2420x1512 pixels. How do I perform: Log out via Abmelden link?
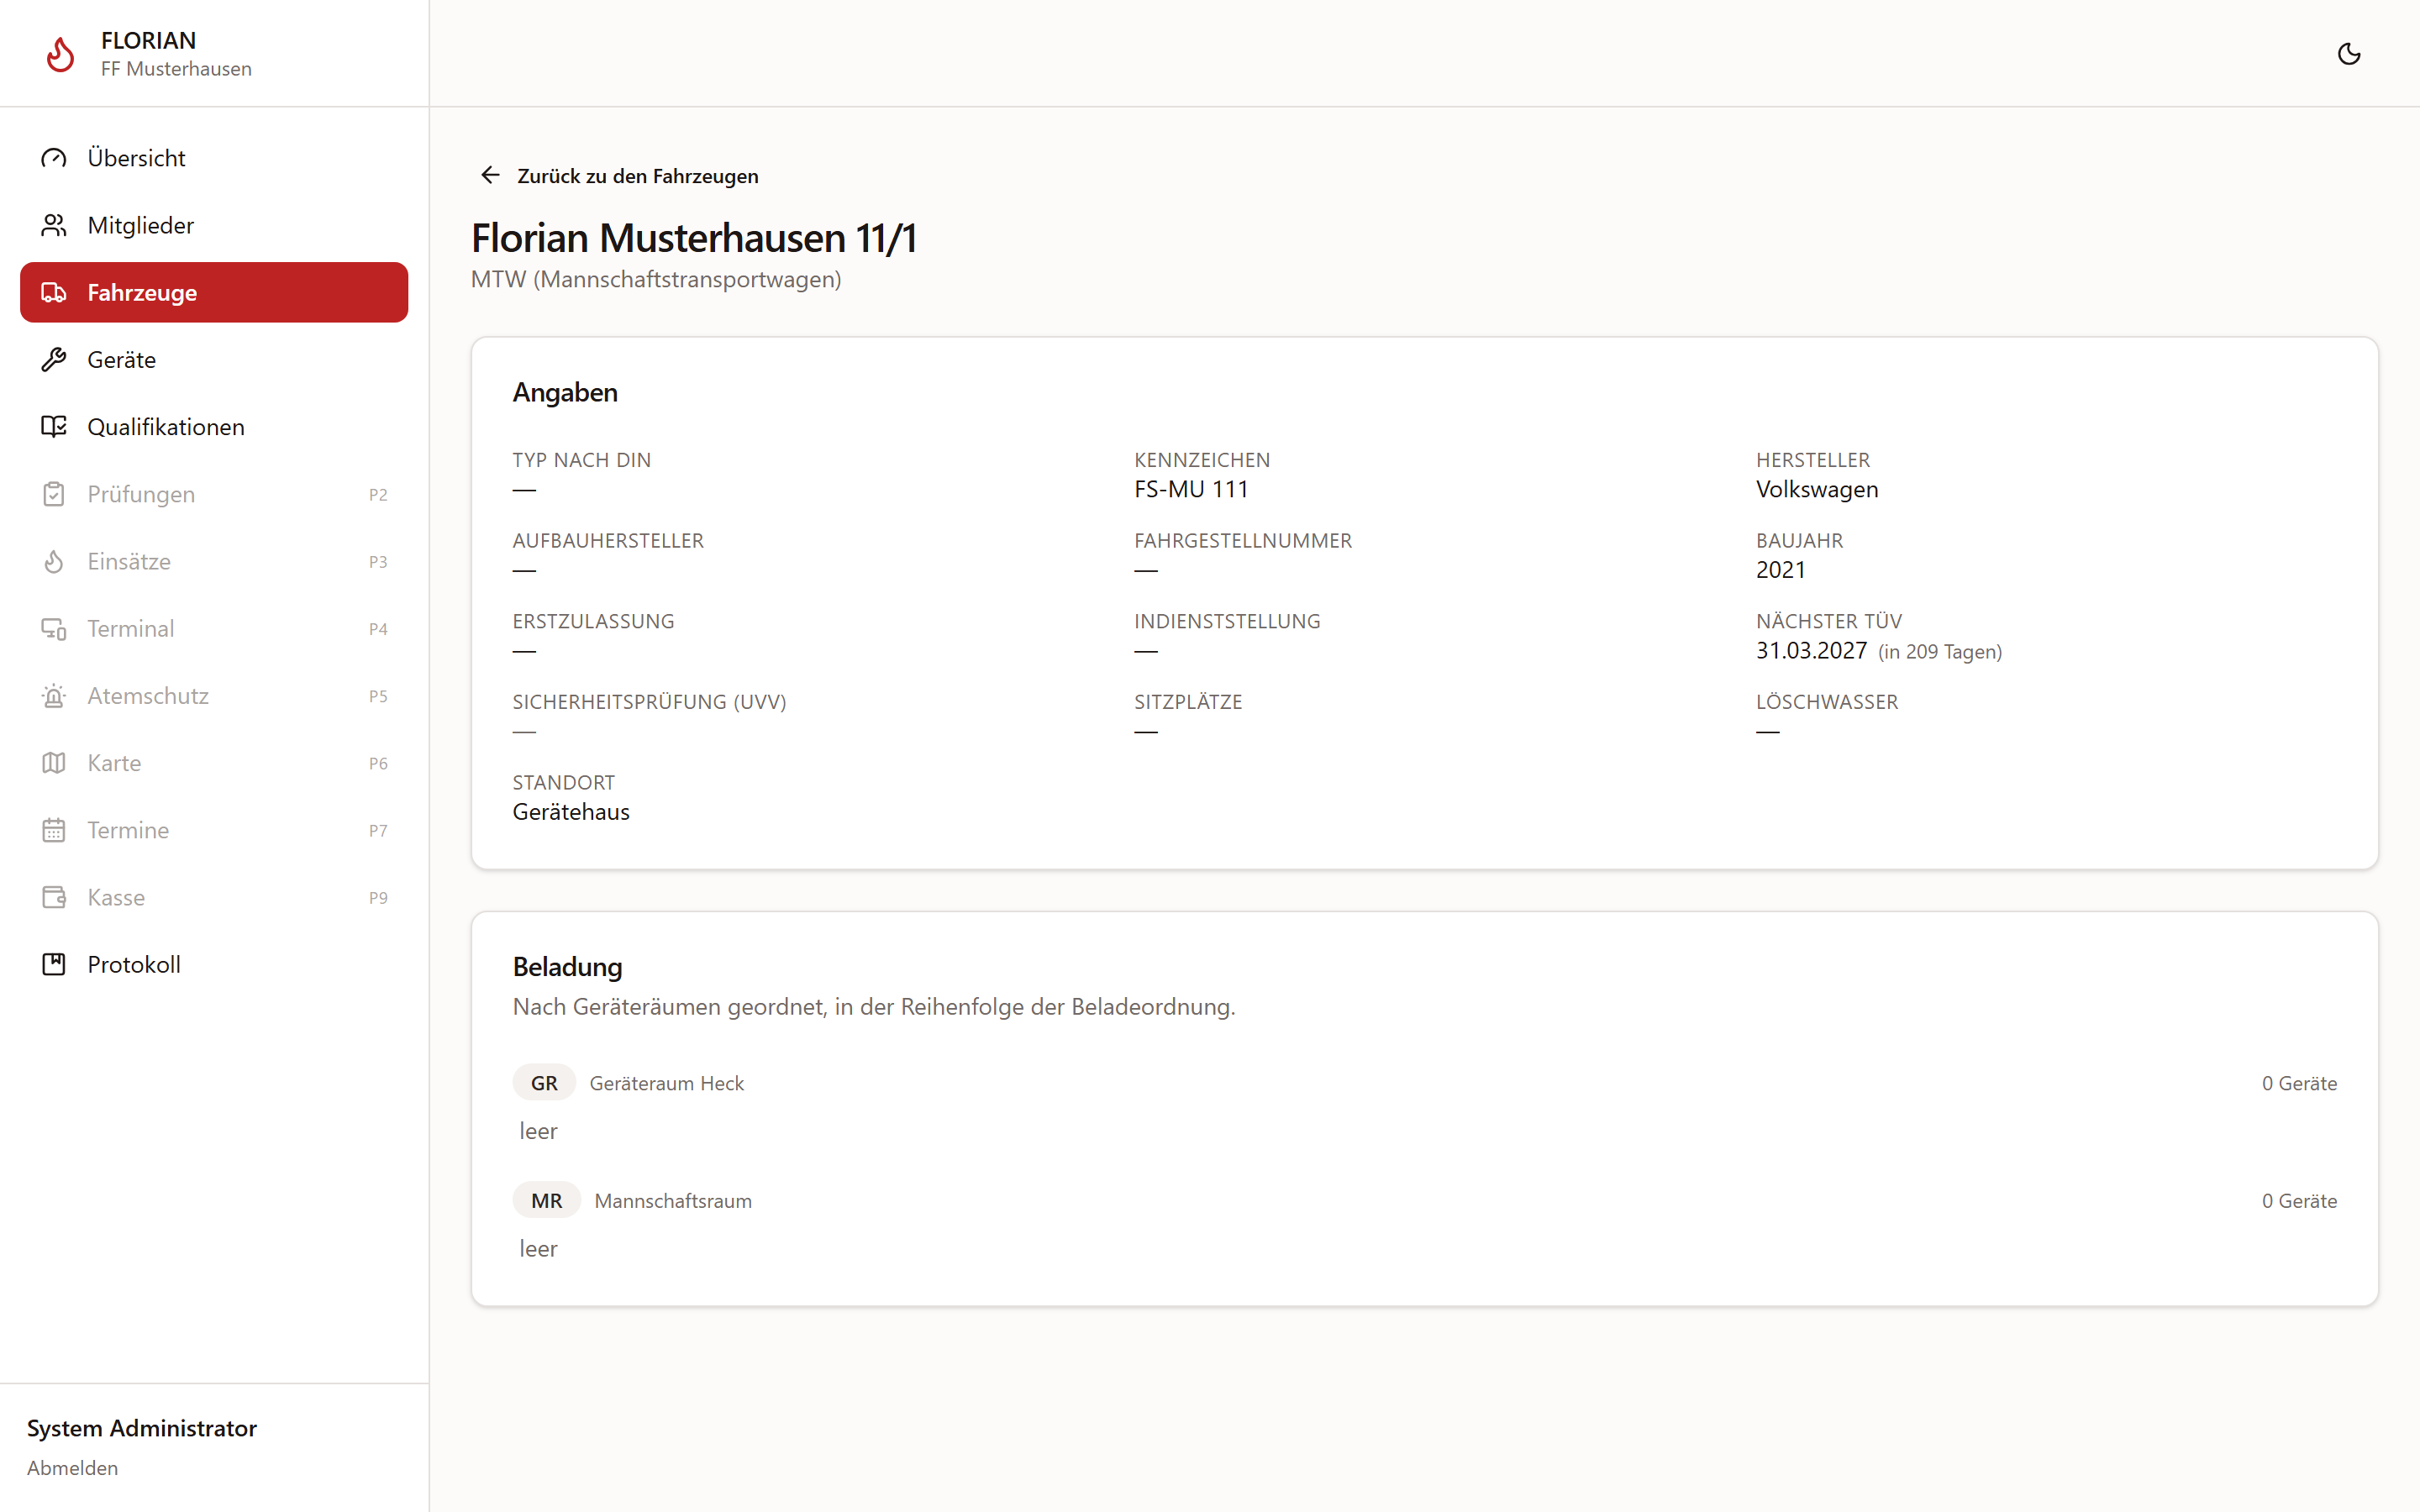(72, 1468)
